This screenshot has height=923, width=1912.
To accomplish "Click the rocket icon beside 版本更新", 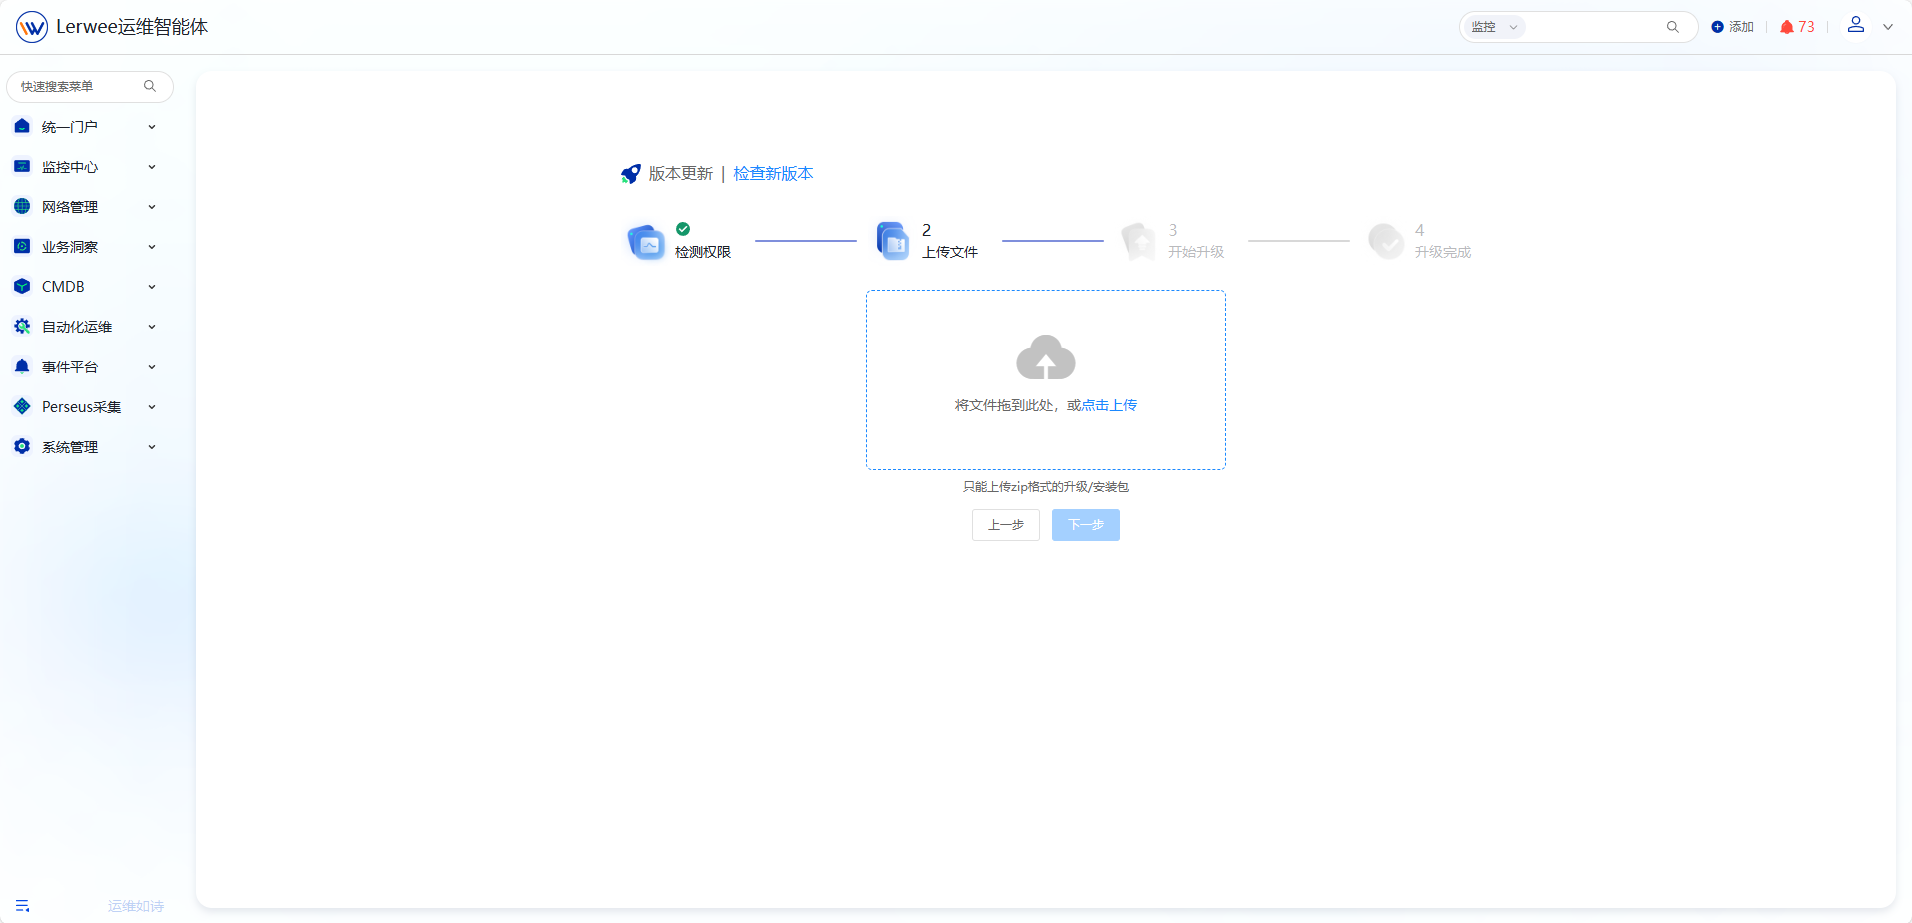I will 631,174.
